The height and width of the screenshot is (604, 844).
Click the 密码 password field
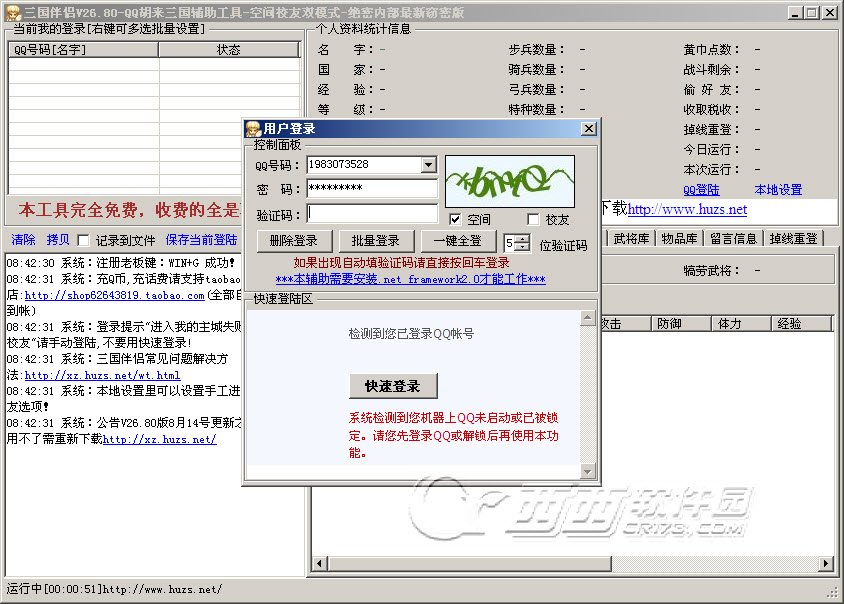372,188
